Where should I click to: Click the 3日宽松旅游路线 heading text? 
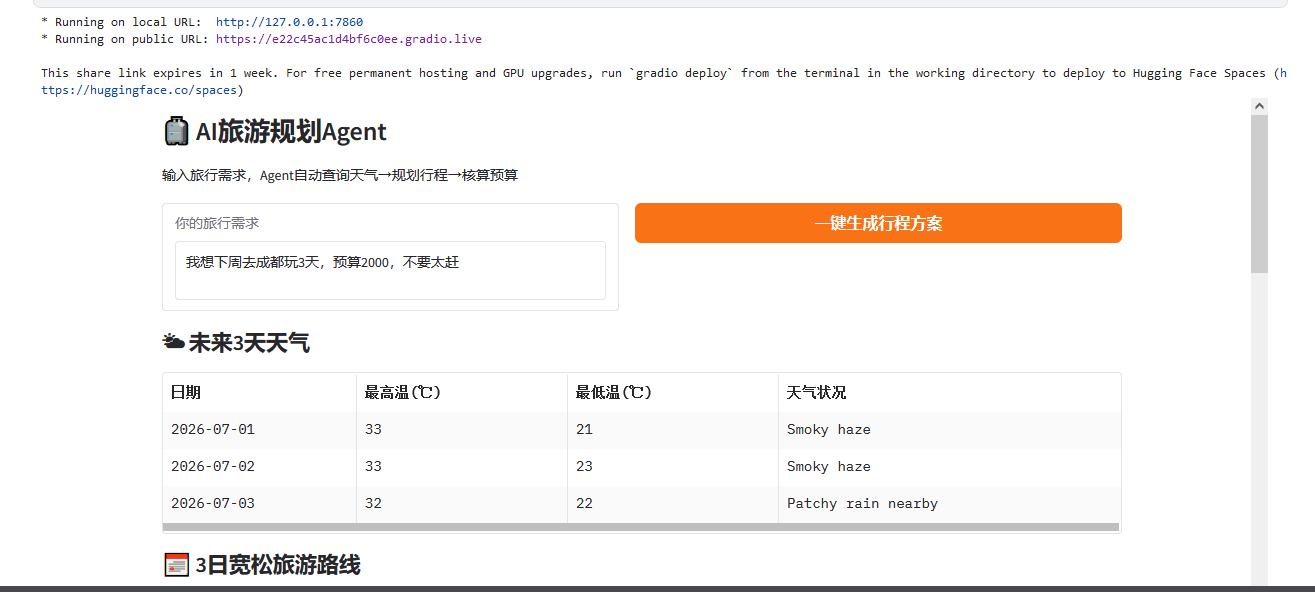(x=278, y=566)
